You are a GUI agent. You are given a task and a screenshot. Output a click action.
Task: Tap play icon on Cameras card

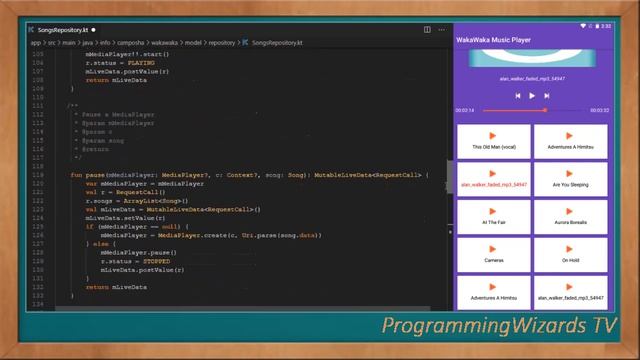[493, 249]
